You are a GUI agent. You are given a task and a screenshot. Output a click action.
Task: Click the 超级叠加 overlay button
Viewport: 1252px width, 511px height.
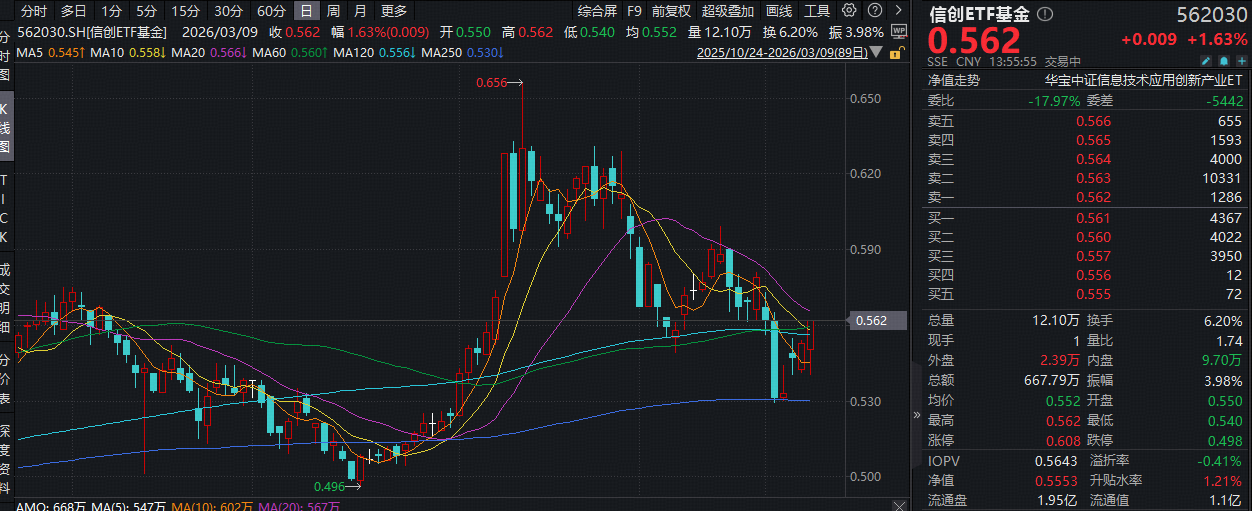tap(727, 11)
